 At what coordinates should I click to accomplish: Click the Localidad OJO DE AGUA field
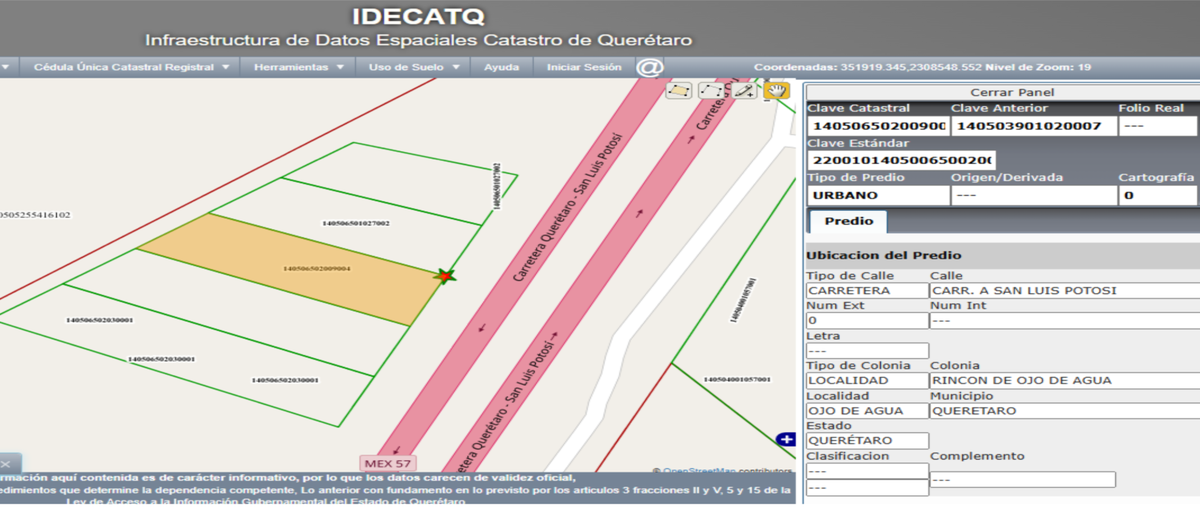[867, 411]
